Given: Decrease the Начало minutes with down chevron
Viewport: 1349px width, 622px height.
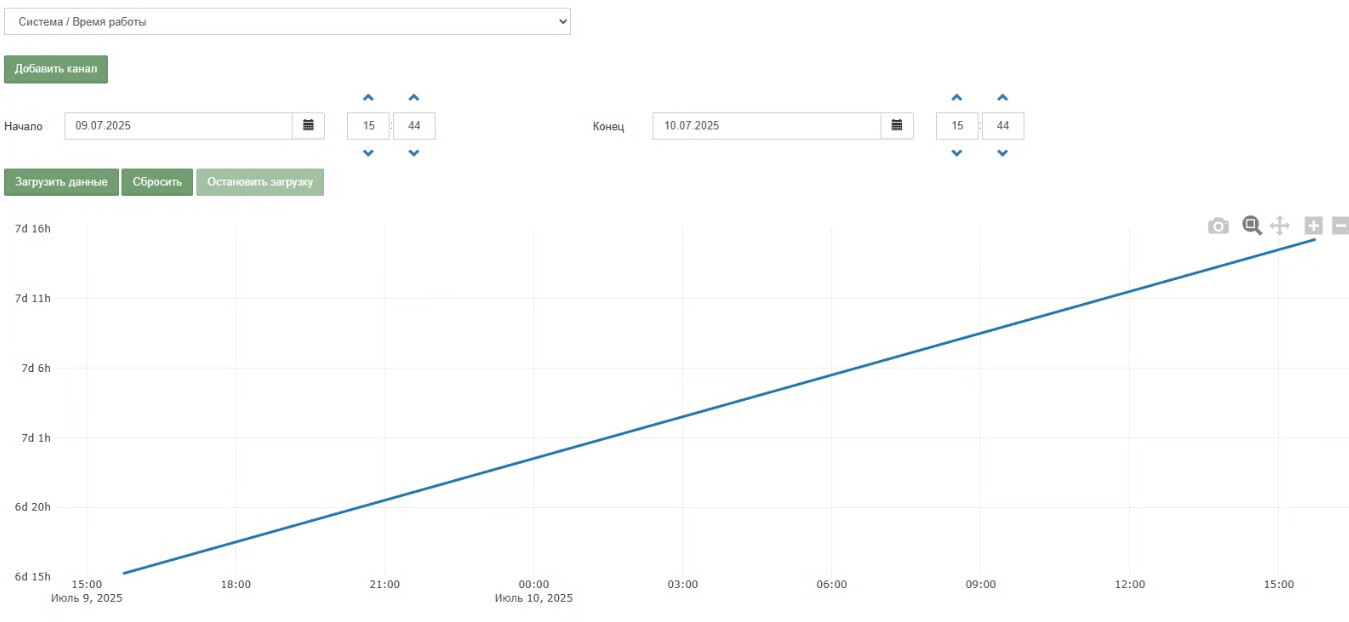Looking at the screenshot, I should click(414, 153).
